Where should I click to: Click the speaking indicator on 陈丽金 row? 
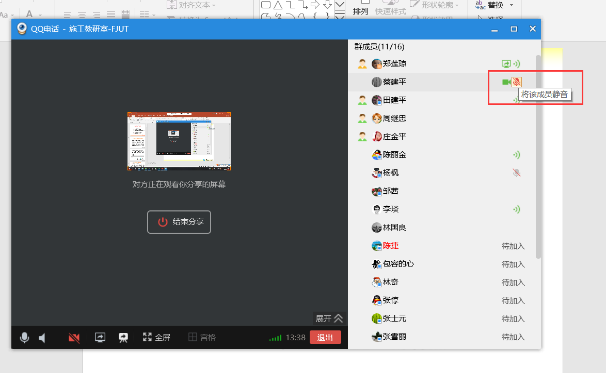(517, 155)
